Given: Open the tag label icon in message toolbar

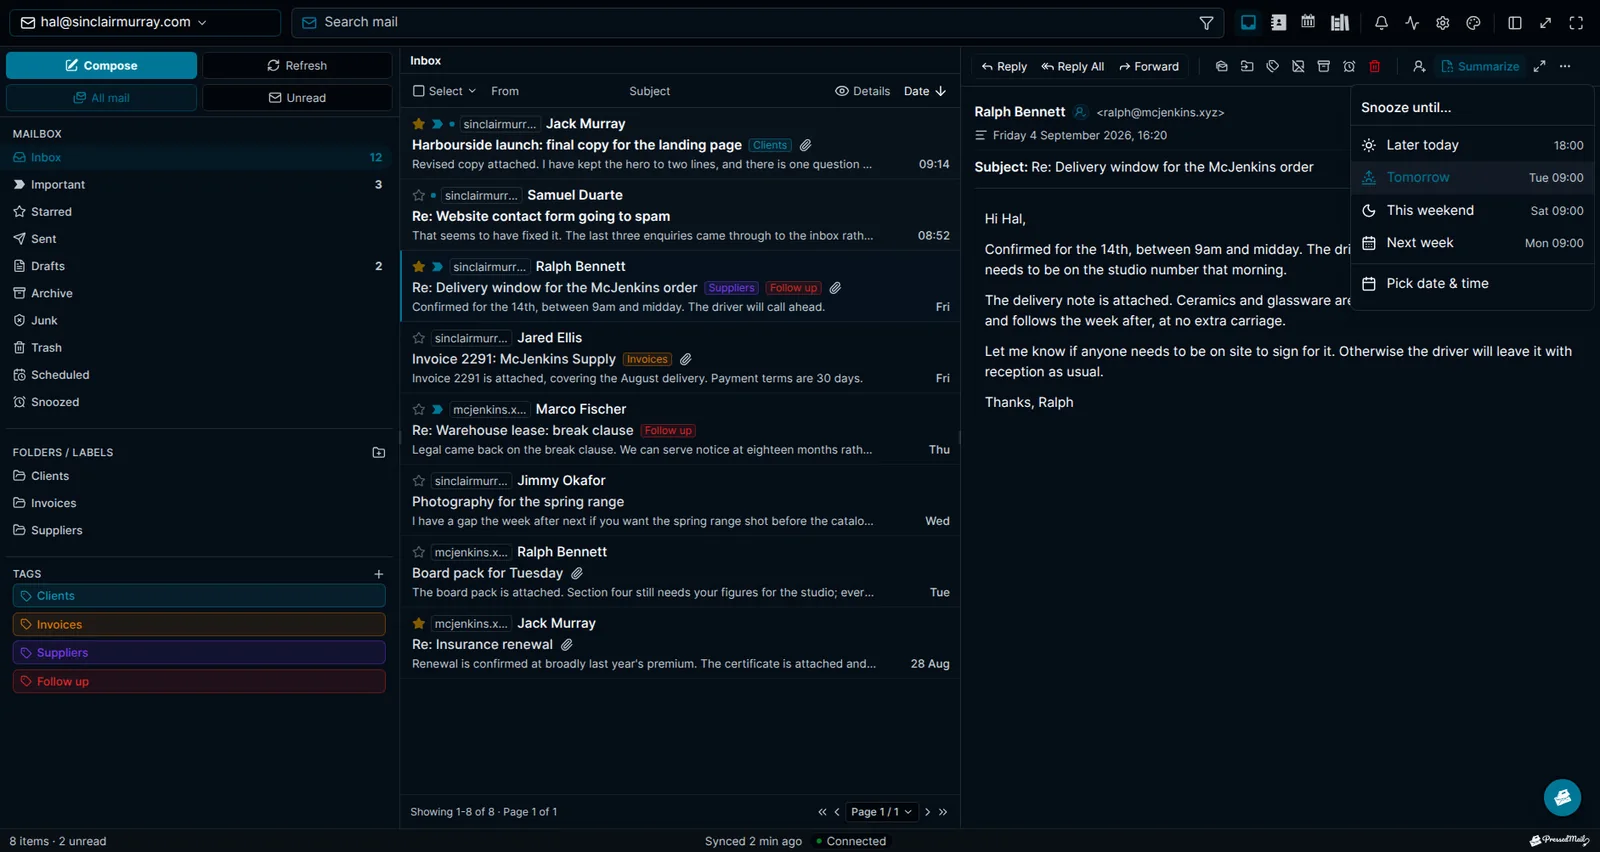Looking at the screenshot, I should pos(1272,66).
